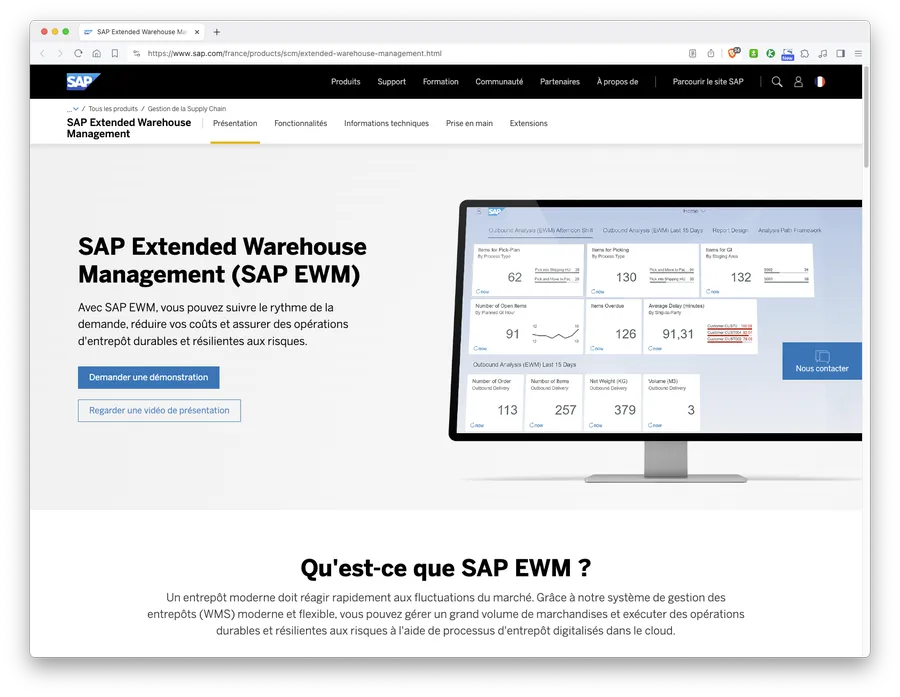Click the extension icon with New badge
Viewport: 900px width, 697px height.
[788, 54]
